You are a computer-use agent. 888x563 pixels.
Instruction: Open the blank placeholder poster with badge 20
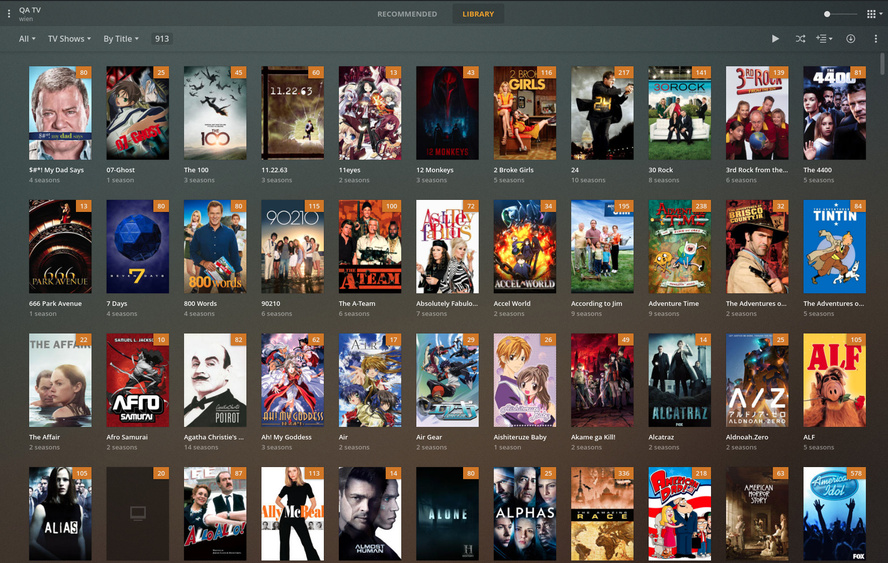point(138,514)
